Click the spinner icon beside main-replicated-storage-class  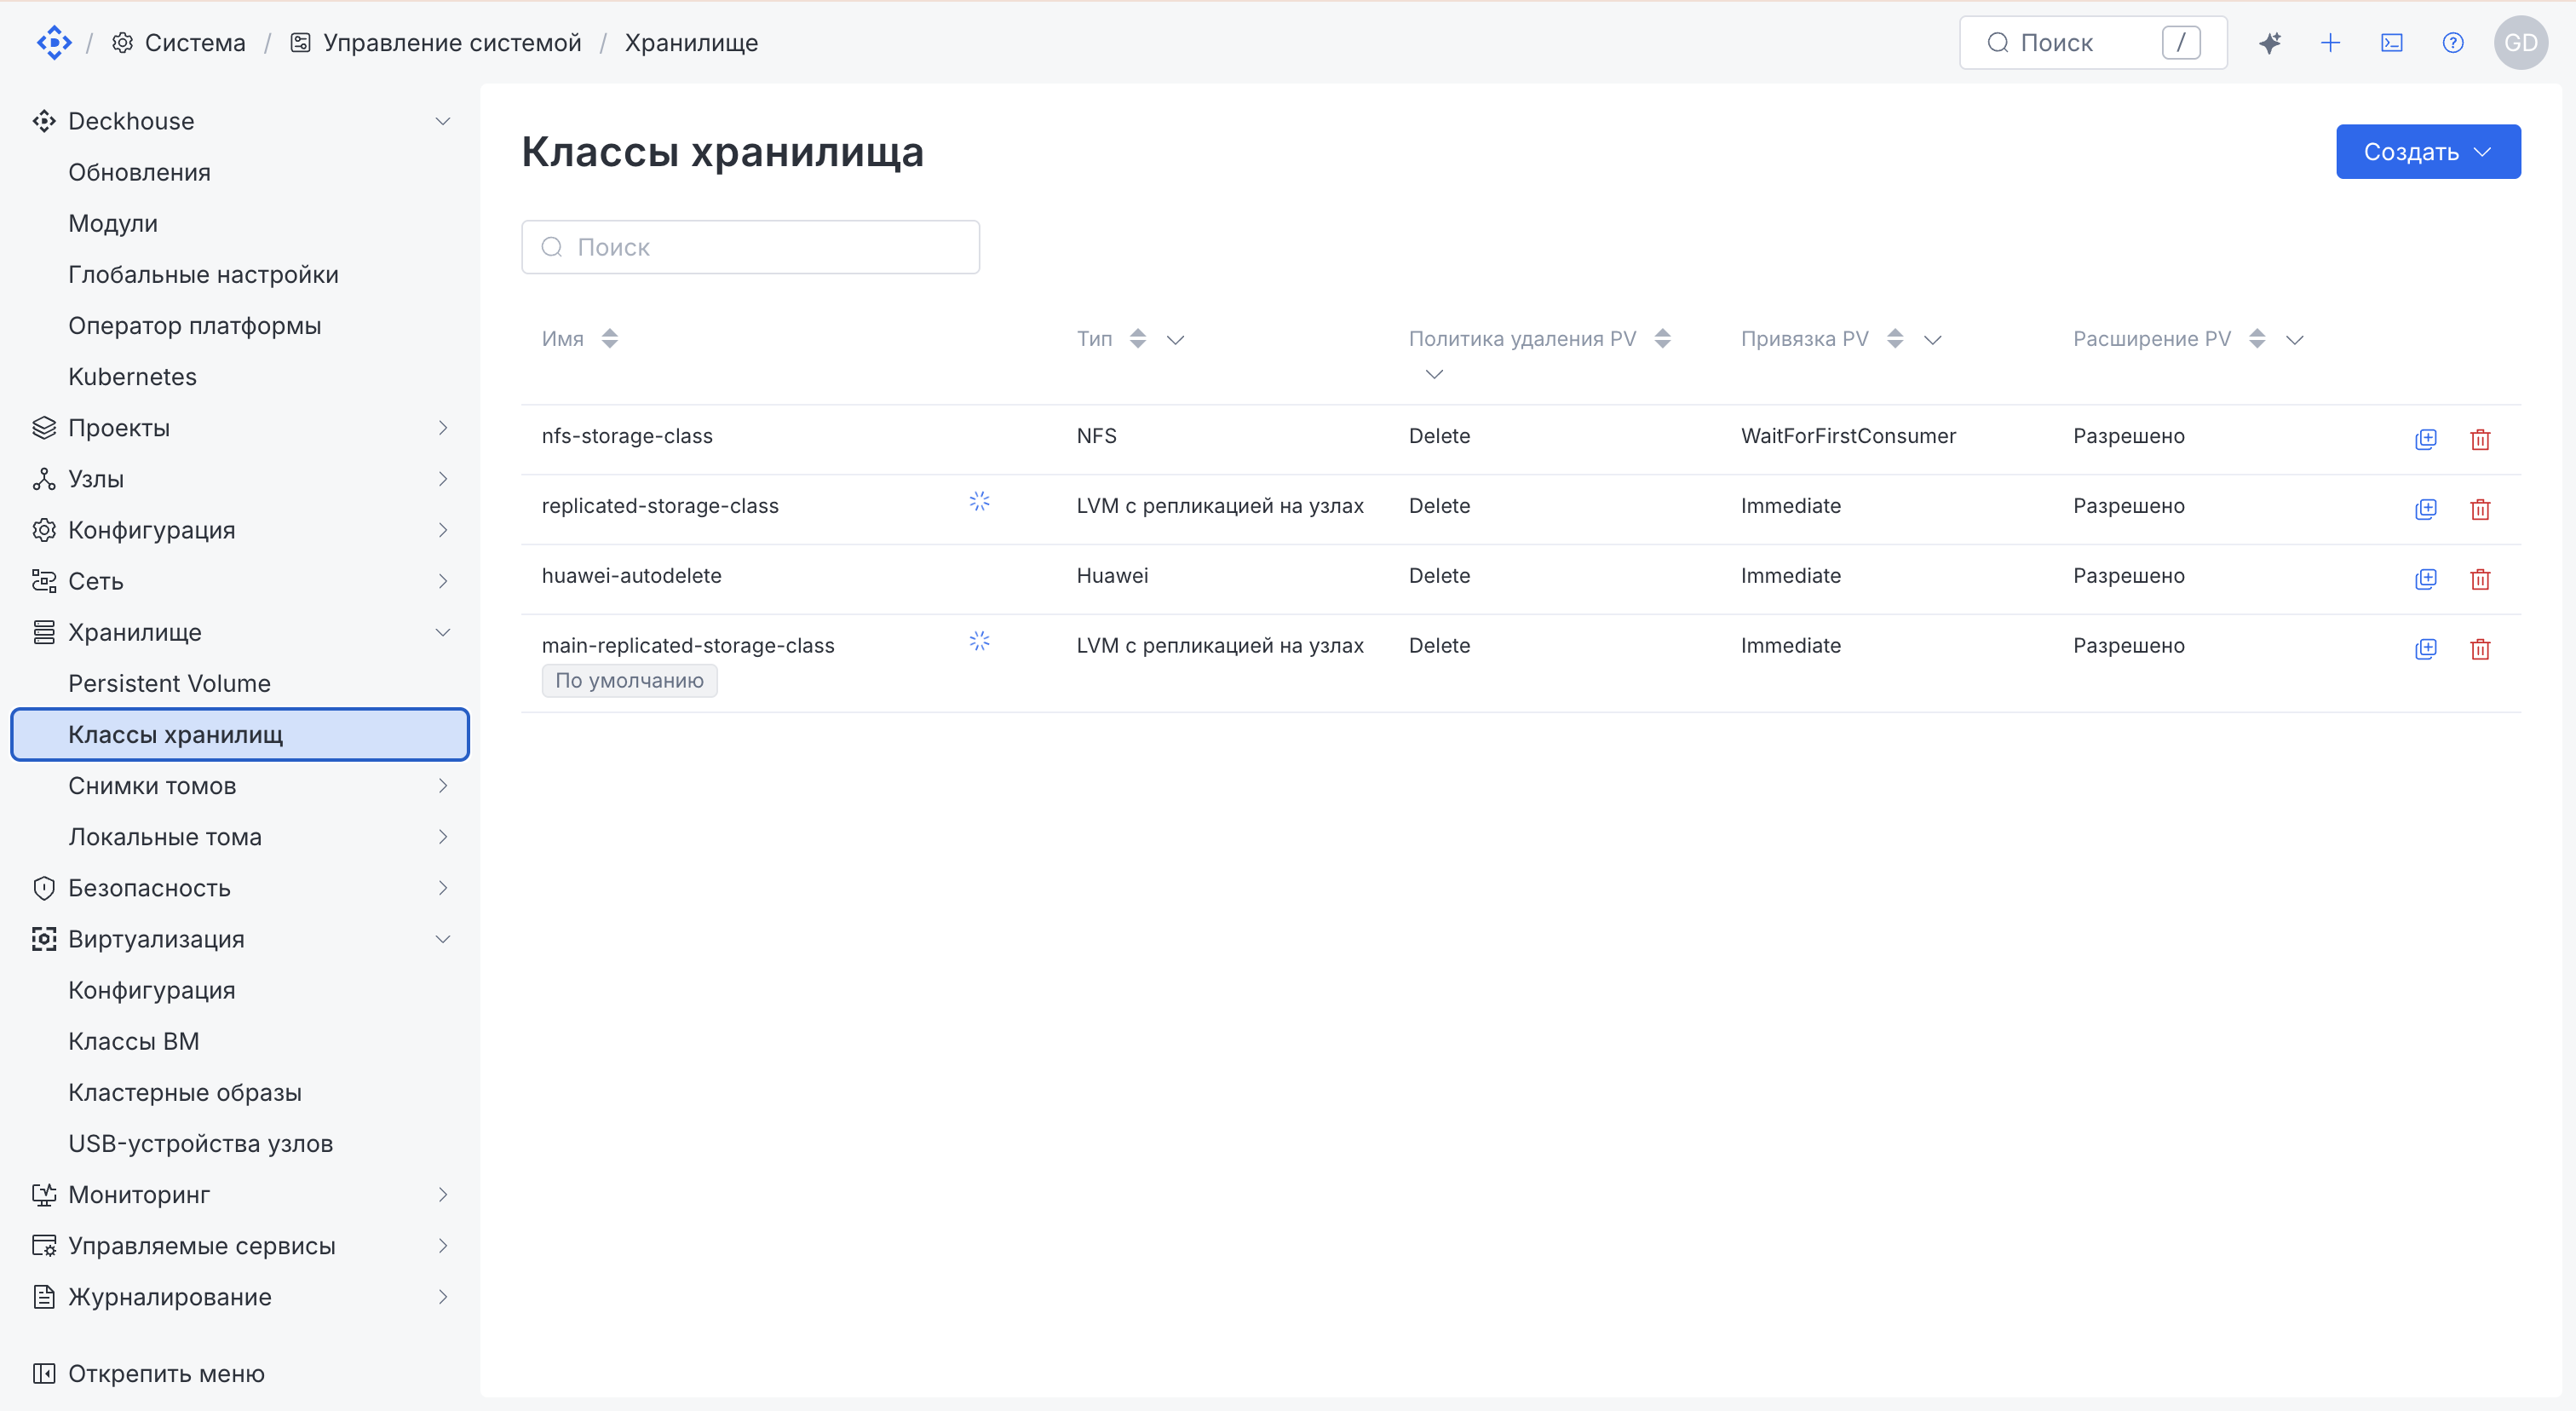click(x=979, y=641)
